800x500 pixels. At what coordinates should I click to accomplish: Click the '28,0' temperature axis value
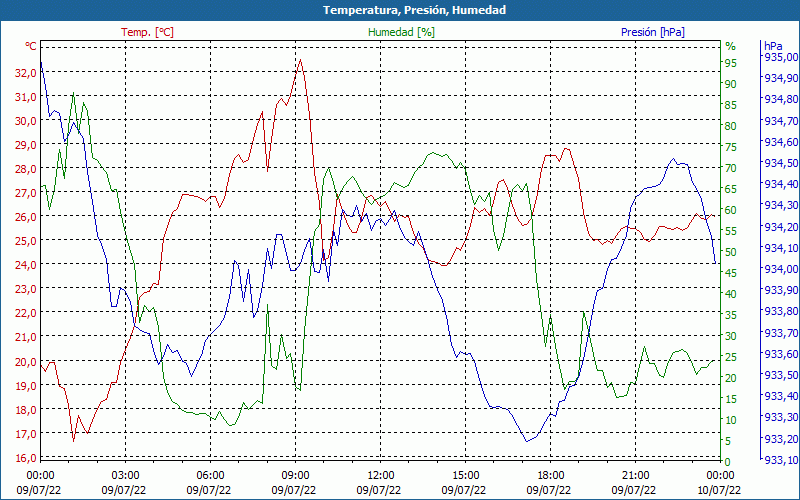(26, 169)
